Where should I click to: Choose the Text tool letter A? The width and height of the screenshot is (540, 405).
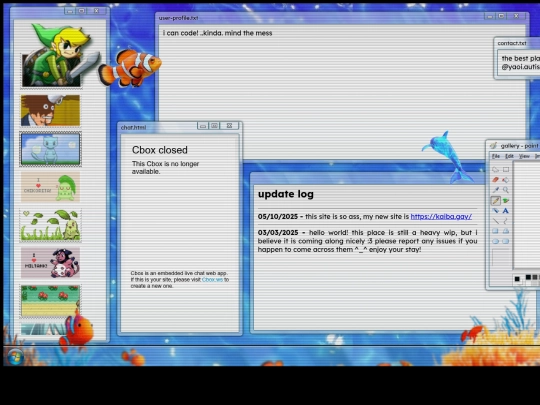(x=506, y=211)
